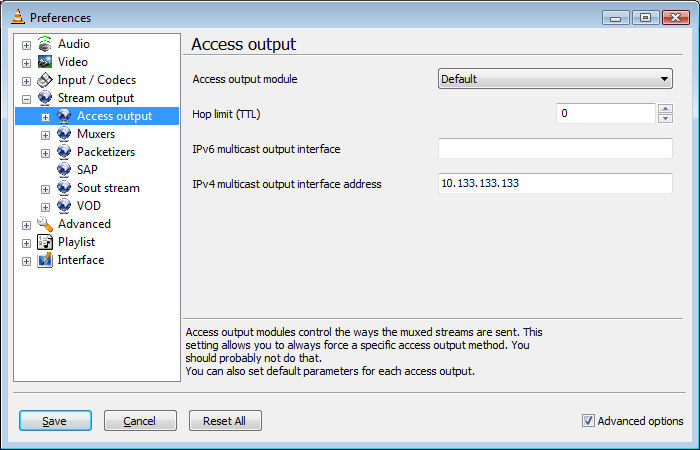Click the Reset All button
The width and height of the screenshot is (700, 450).
click(225, 421)
